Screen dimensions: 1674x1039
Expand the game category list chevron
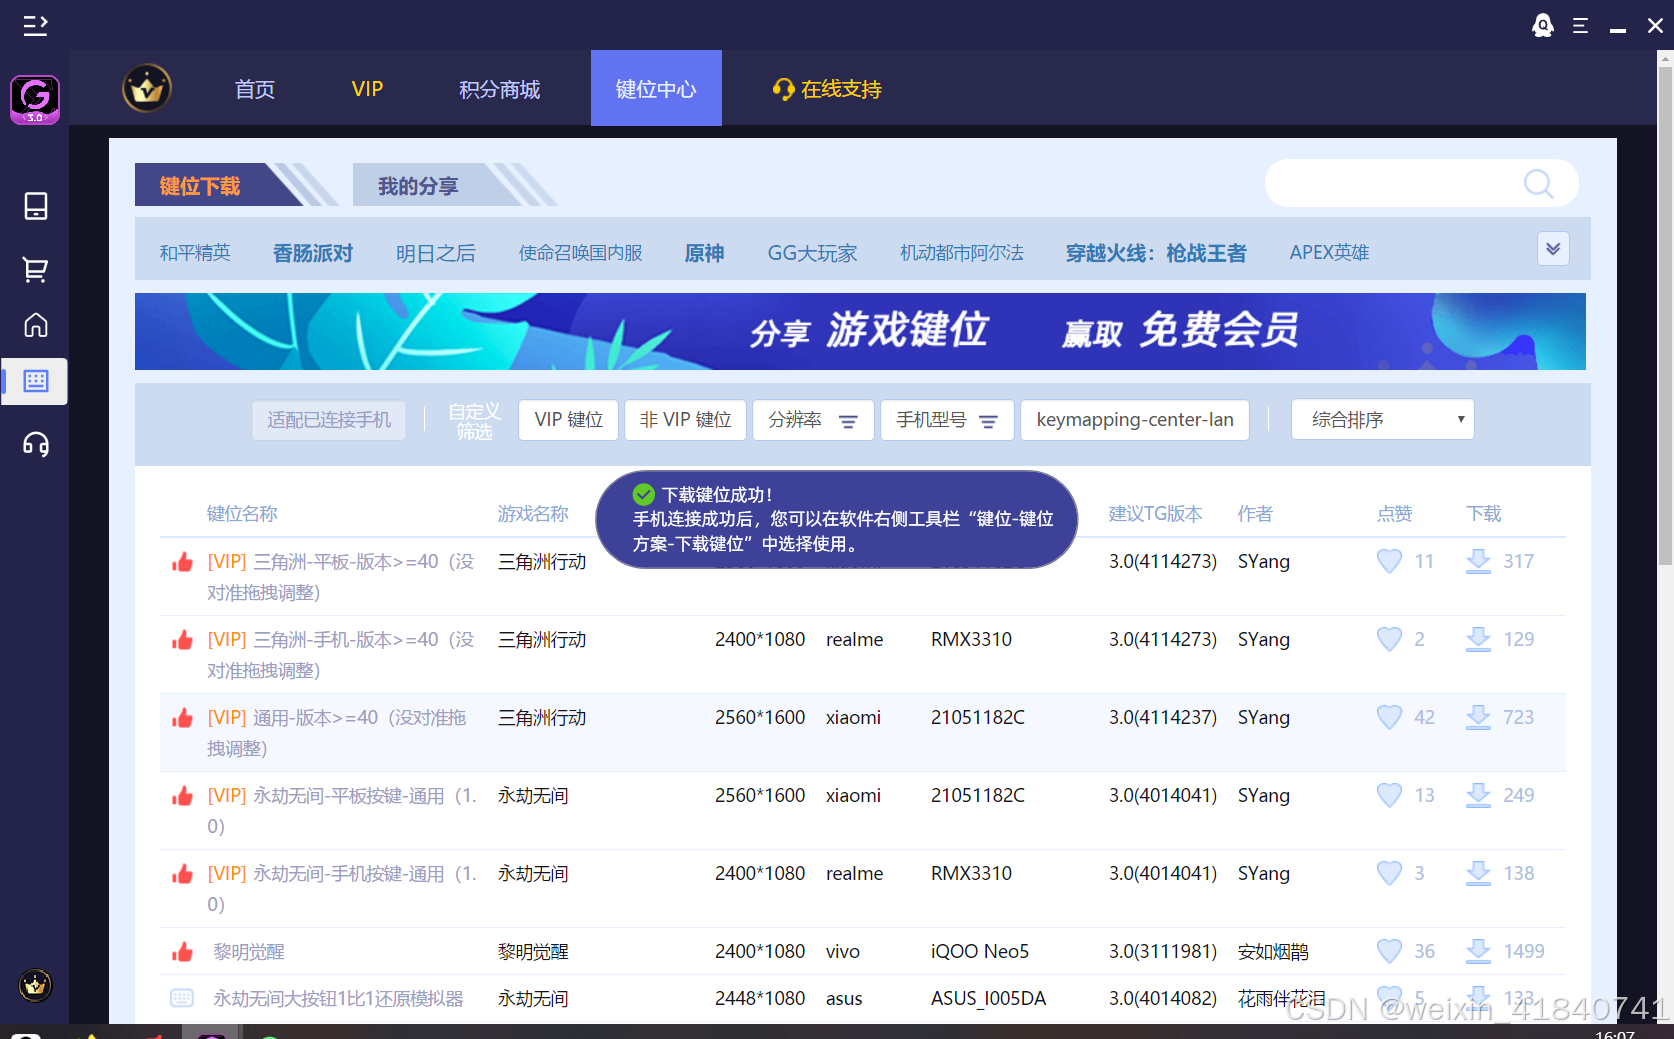click(1553, 249)
